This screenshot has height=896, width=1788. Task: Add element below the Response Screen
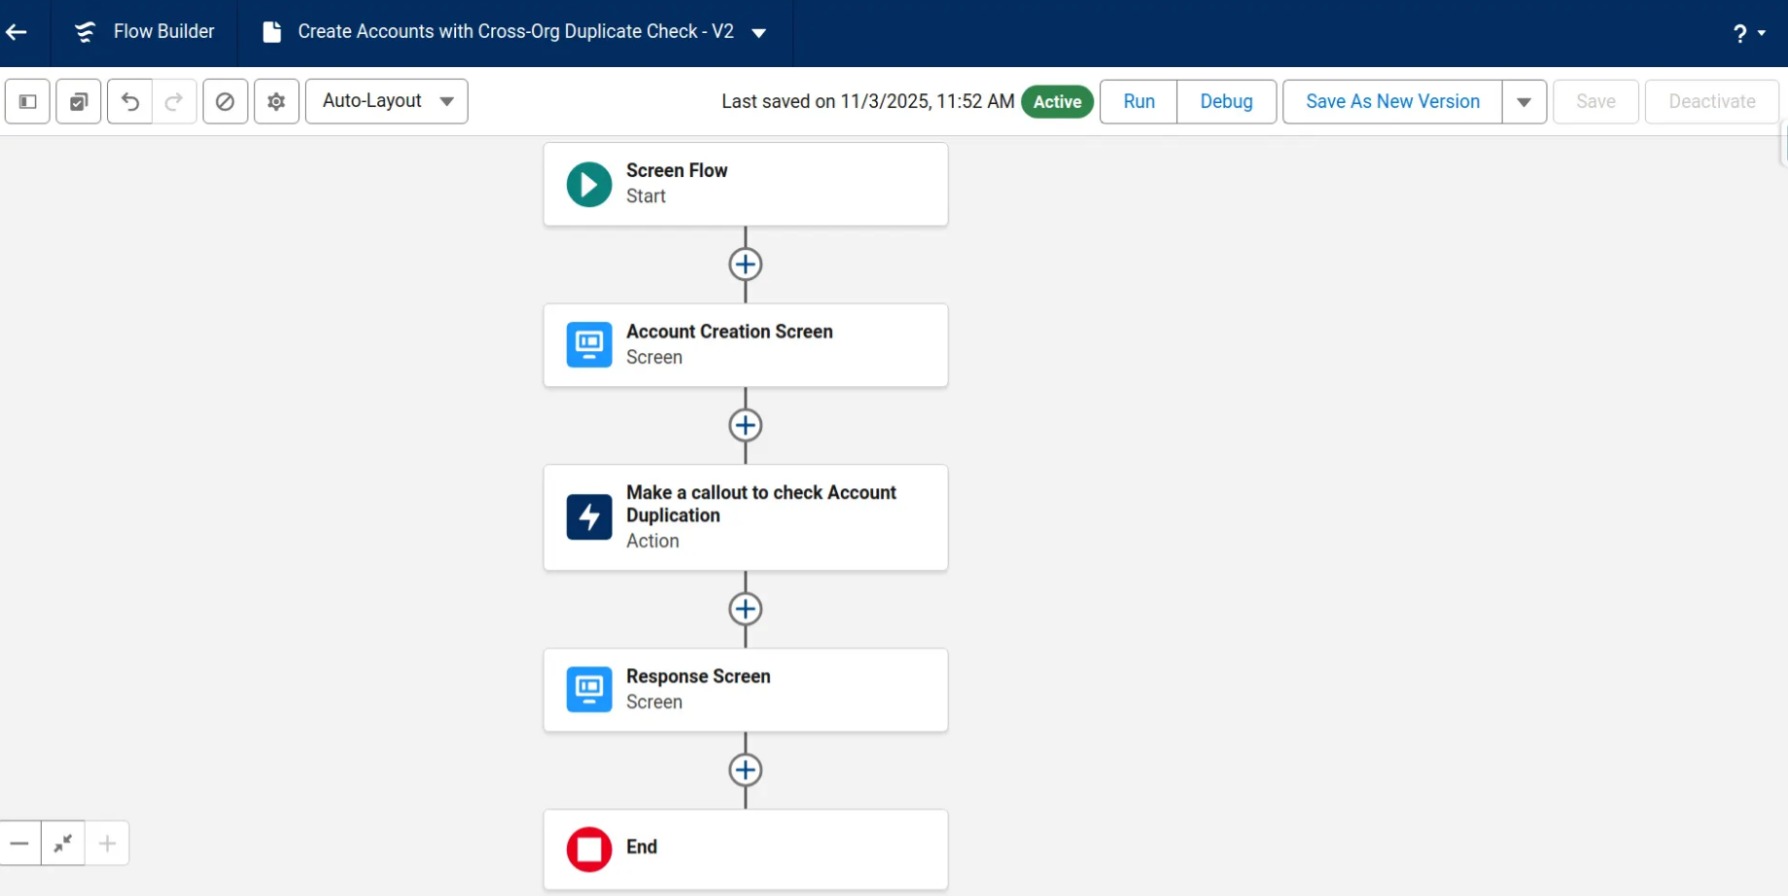click(745, 770)
